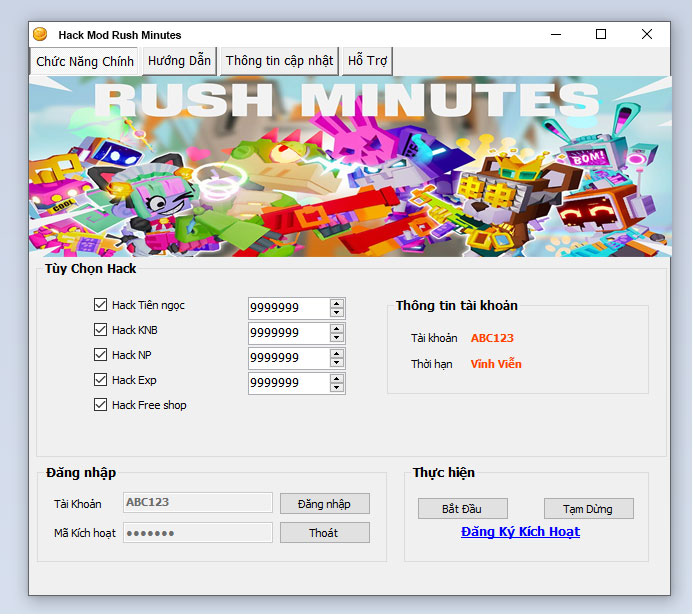
Task: Toggle the Hack KNB checkbox
Action: pos(100,330)
